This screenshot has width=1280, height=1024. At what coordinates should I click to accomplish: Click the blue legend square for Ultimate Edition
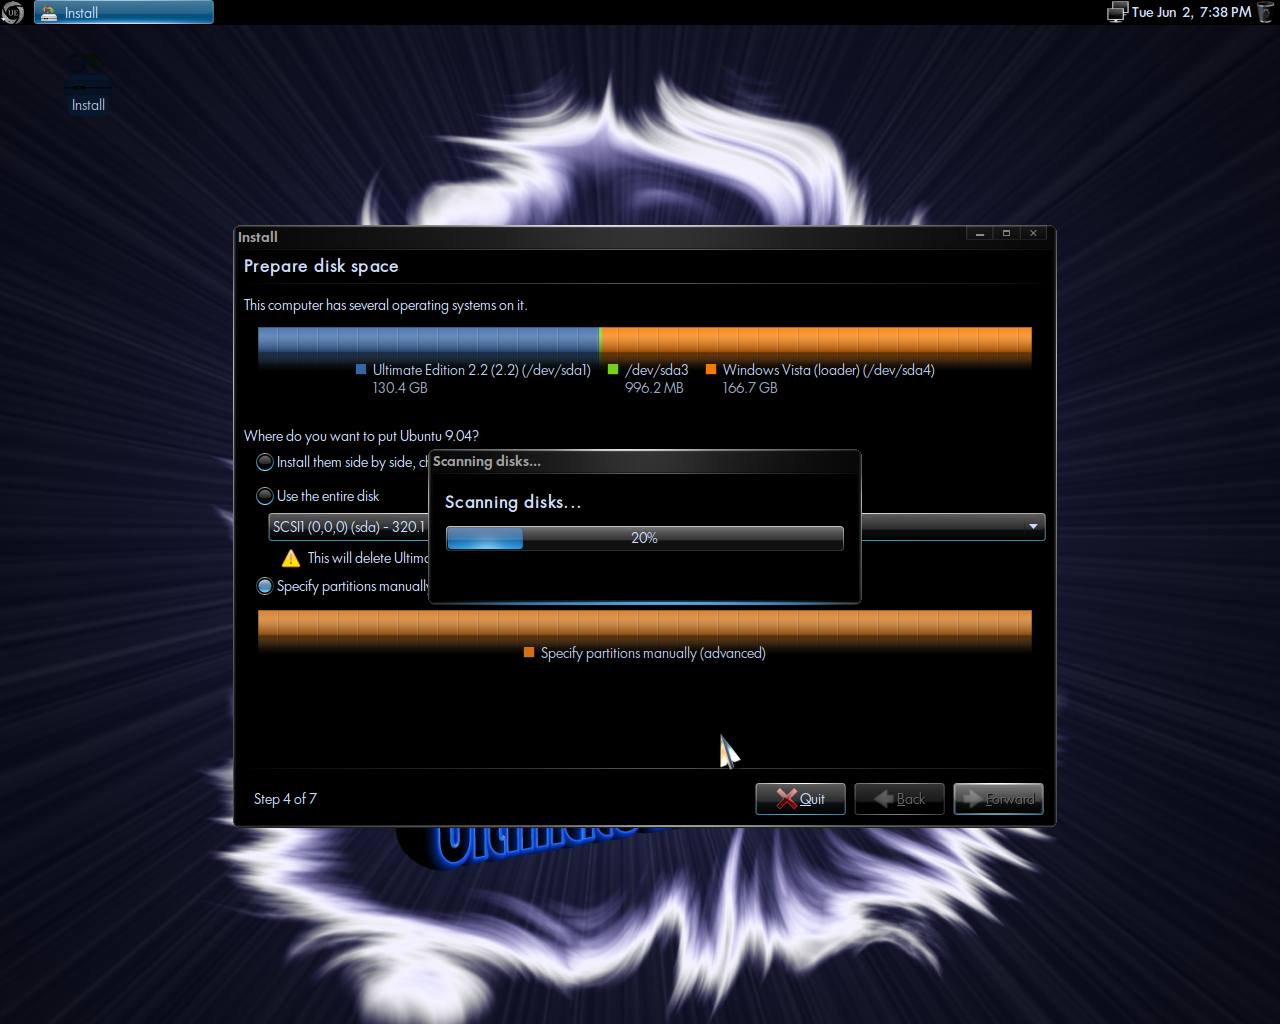361,369
